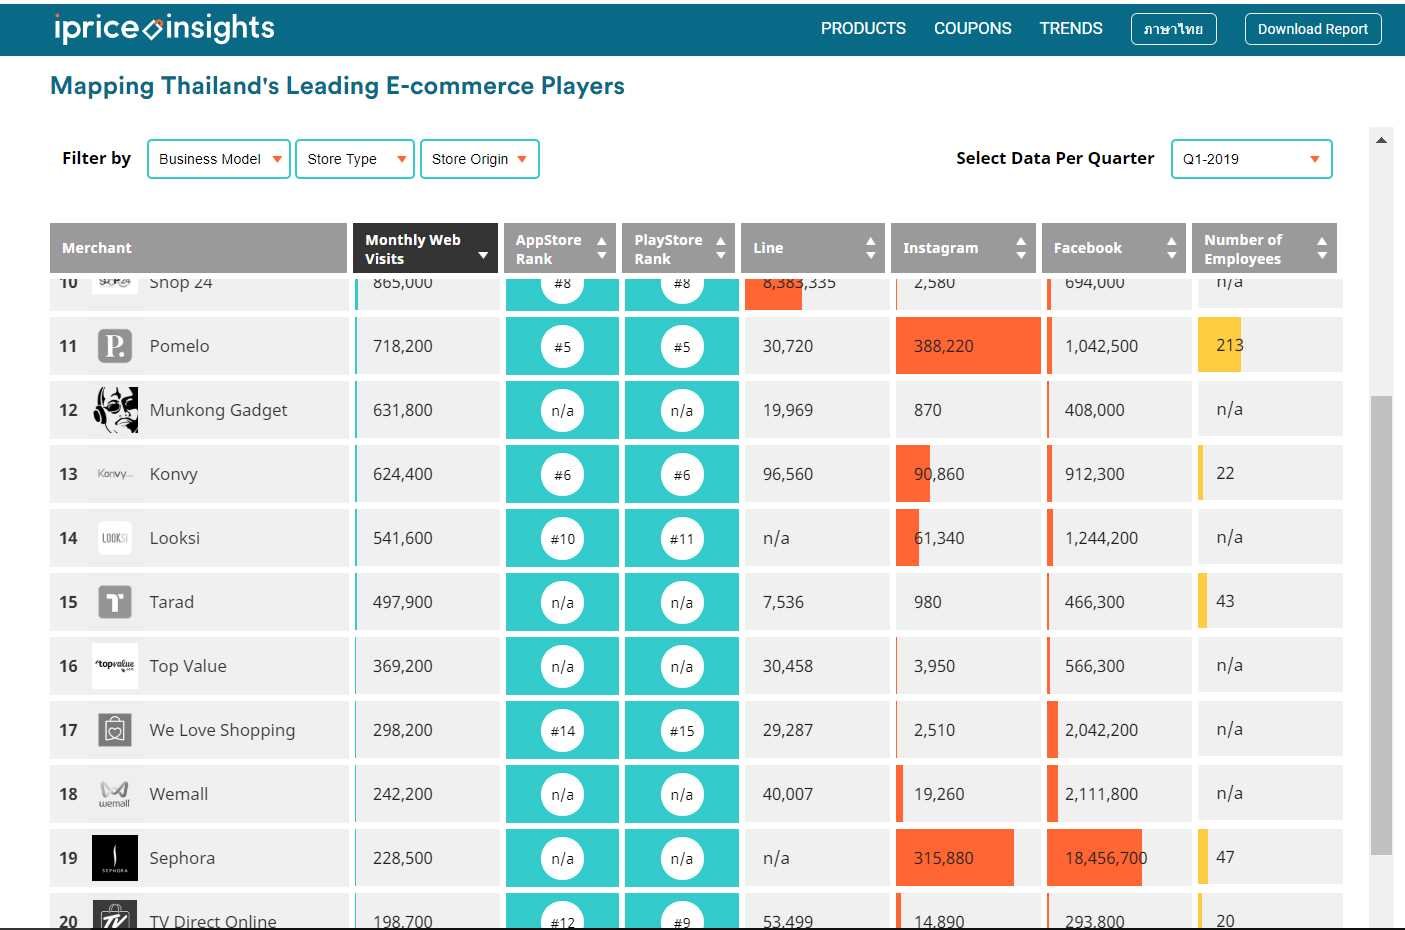
Task: Sort by Number of Employees column
Action: pos(1264,248)
